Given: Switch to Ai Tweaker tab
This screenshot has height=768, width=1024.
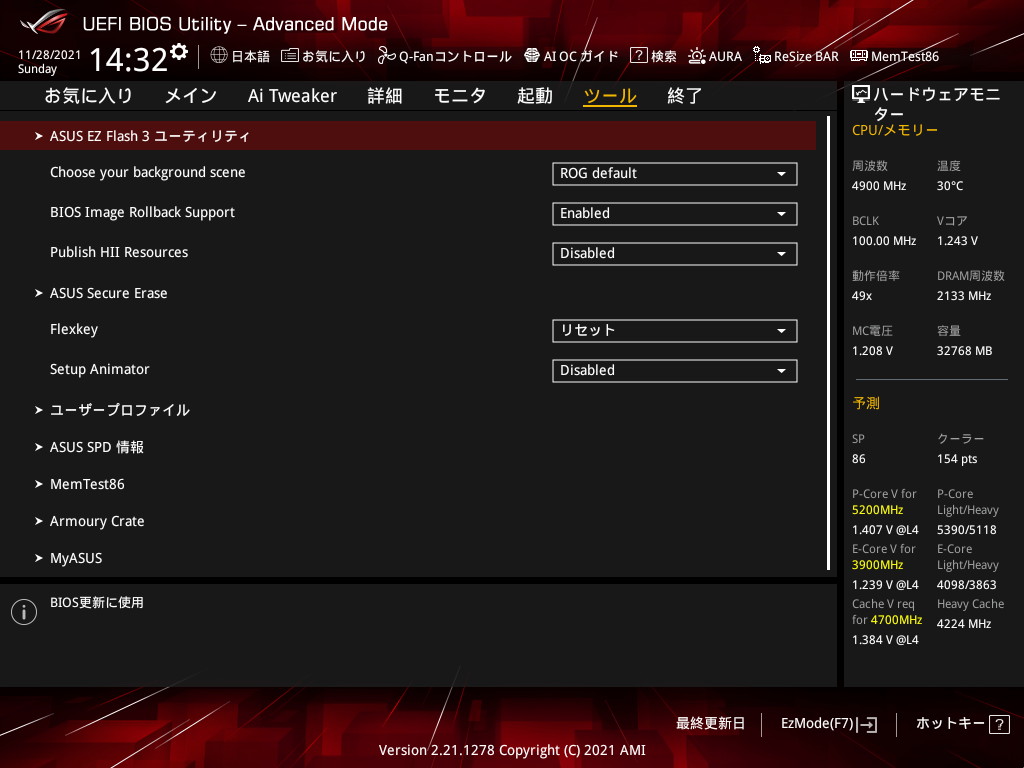Looking at the screenshot, I should point(292,96).
